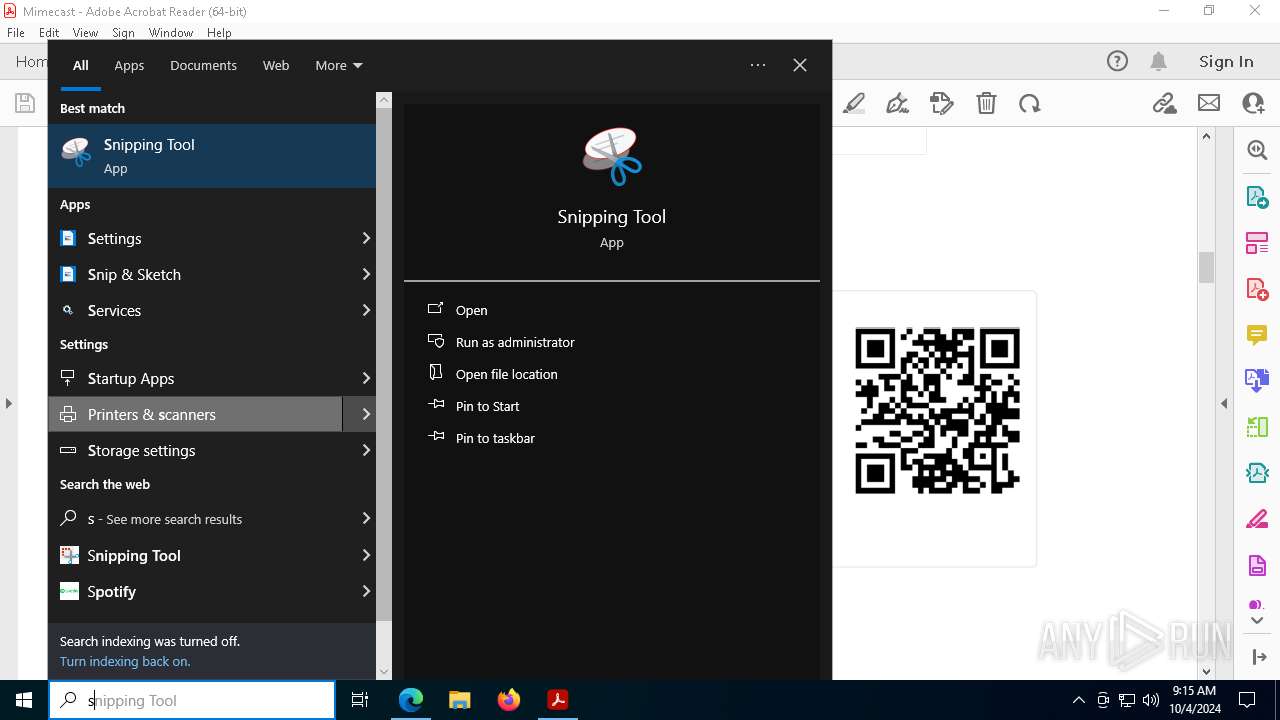Expand the 's - See more search results' arrow

pyautogui.click(x=366, y=518)
